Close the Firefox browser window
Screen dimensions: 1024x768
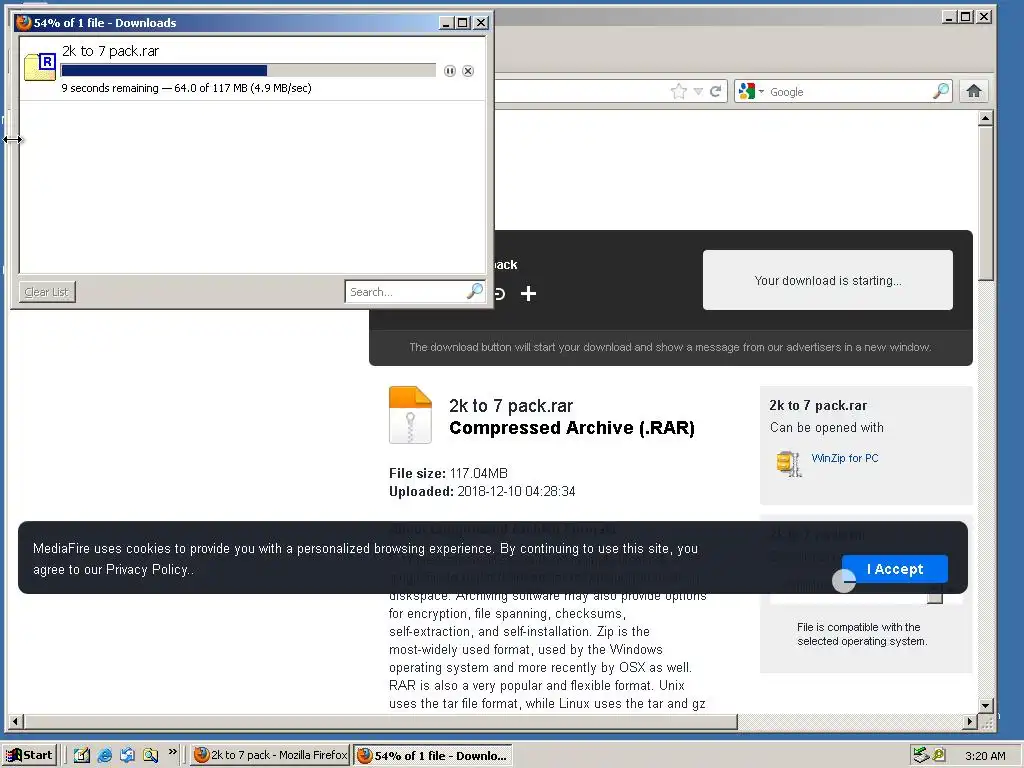point(984,17)
